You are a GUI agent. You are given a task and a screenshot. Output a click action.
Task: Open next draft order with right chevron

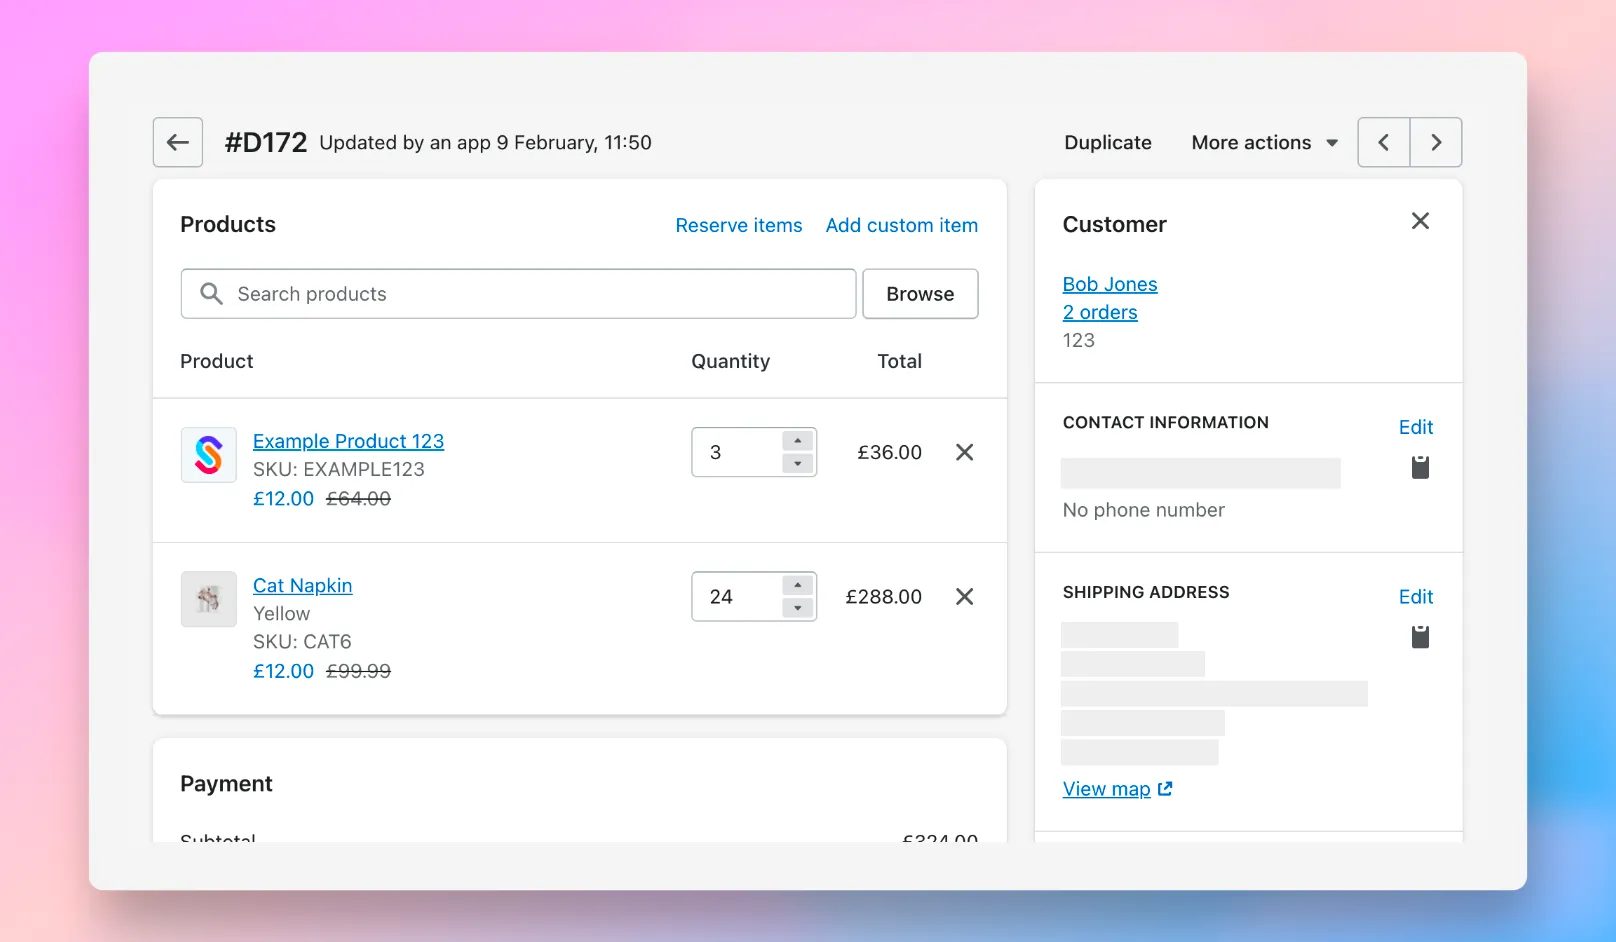pos(1436,142)
